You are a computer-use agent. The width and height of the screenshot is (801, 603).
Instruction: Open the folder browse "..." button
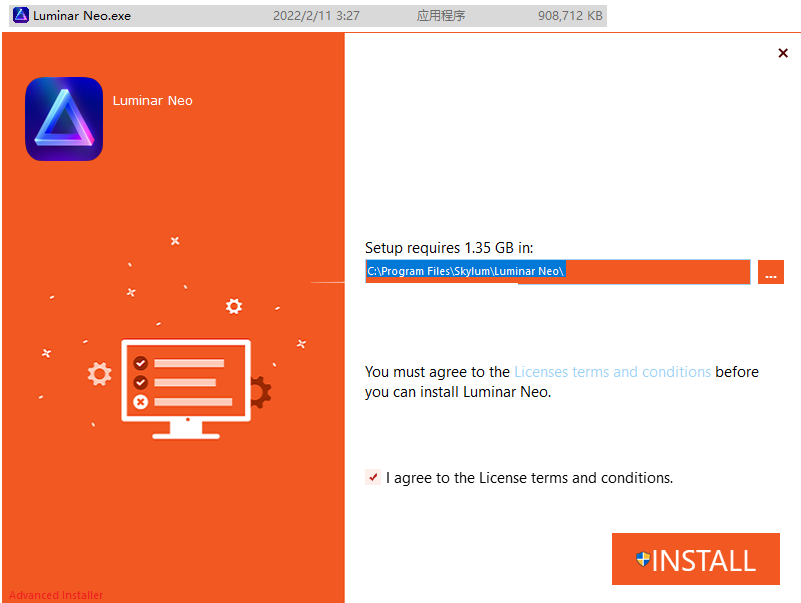pos(770,272)
